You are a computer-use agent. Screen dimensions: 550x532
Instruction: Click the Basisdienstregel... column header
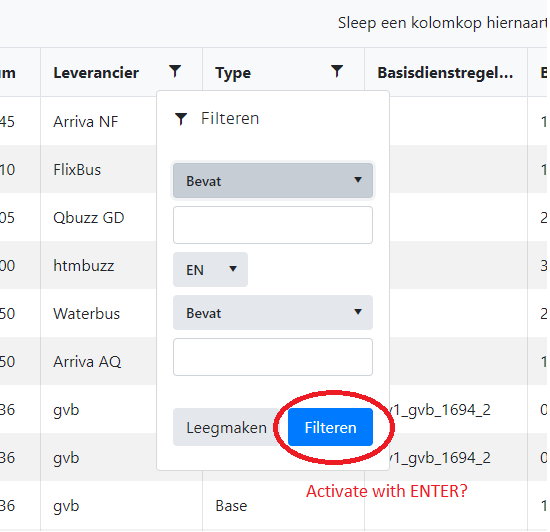(x=445, y=73)
